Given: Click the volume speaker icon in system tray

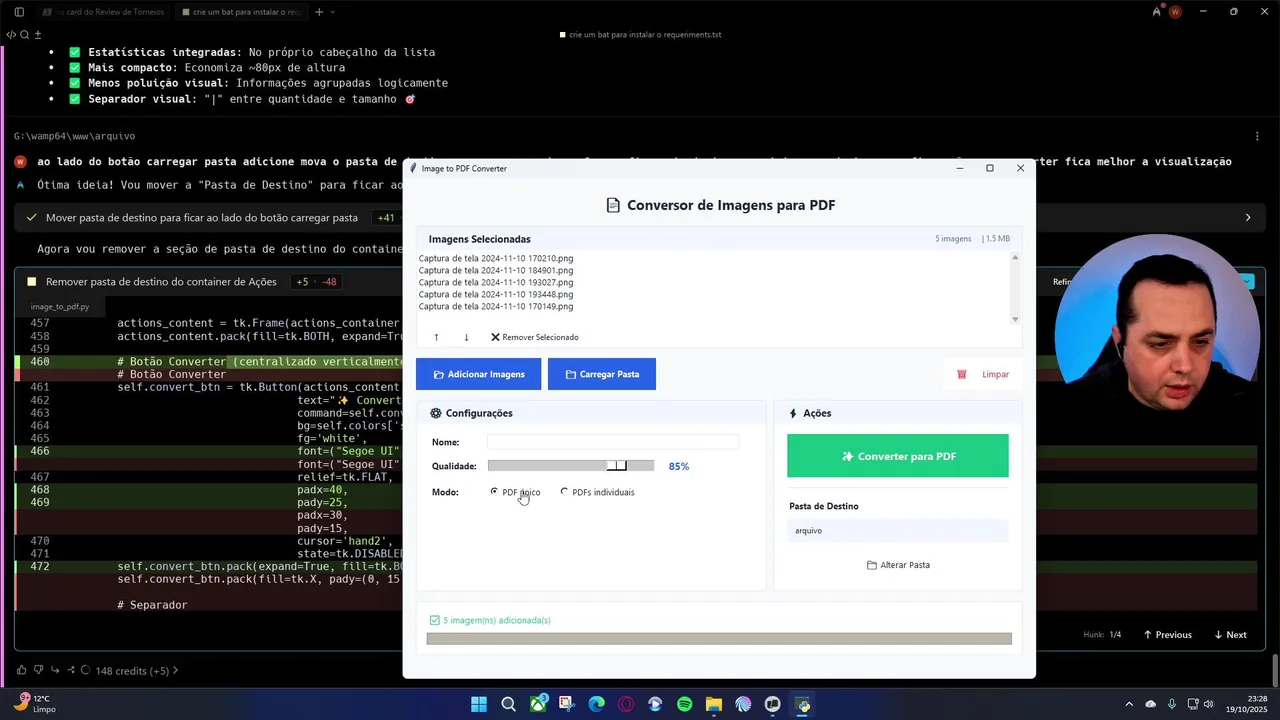Looking at the screenshot, I should [x=1208, y=704].
